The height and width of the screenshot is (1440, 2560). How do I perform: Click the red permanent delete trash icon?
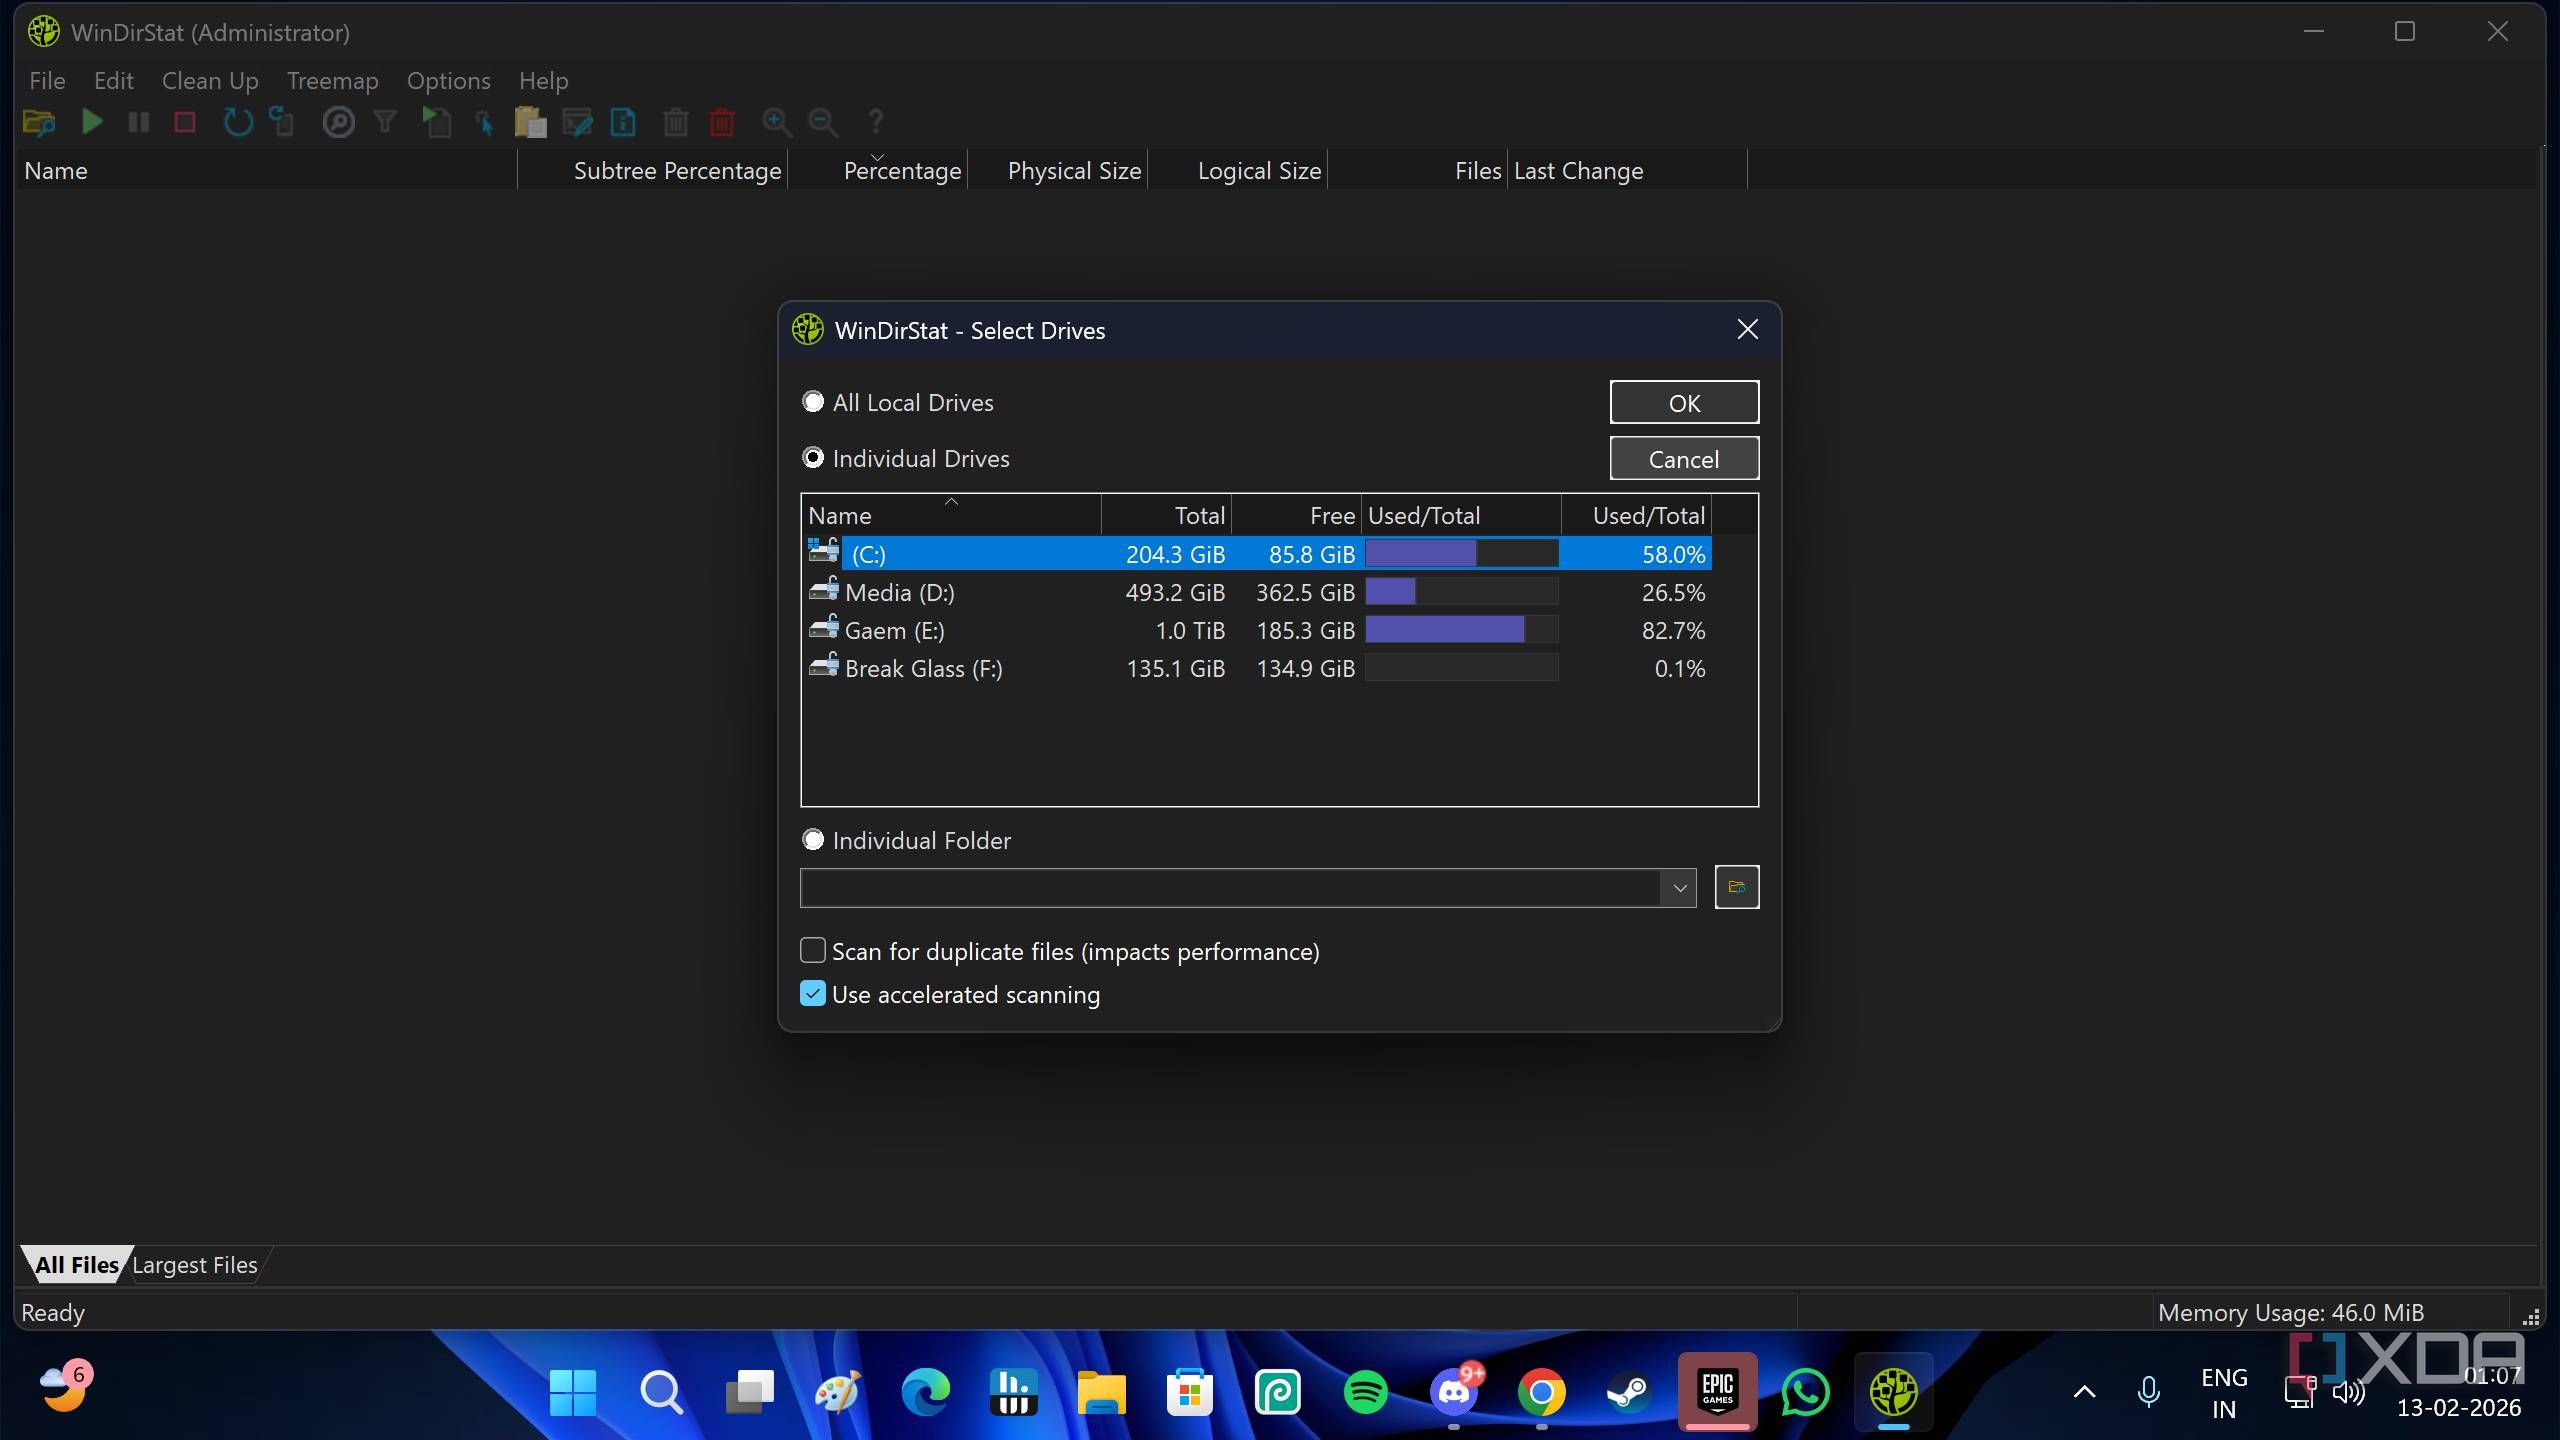tap(722, 122)
